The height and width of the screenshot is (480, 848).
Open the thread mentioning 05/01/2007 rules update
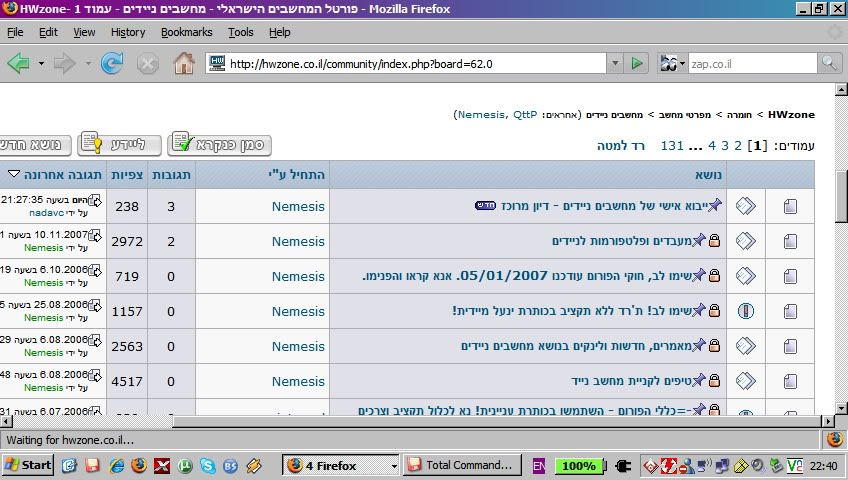(x=527, y=276)
